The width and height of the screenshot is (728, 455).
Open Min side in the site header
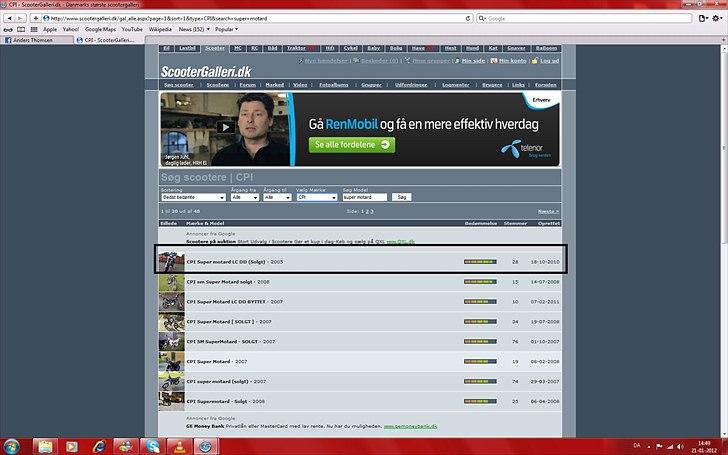click(x=467, y=61)
